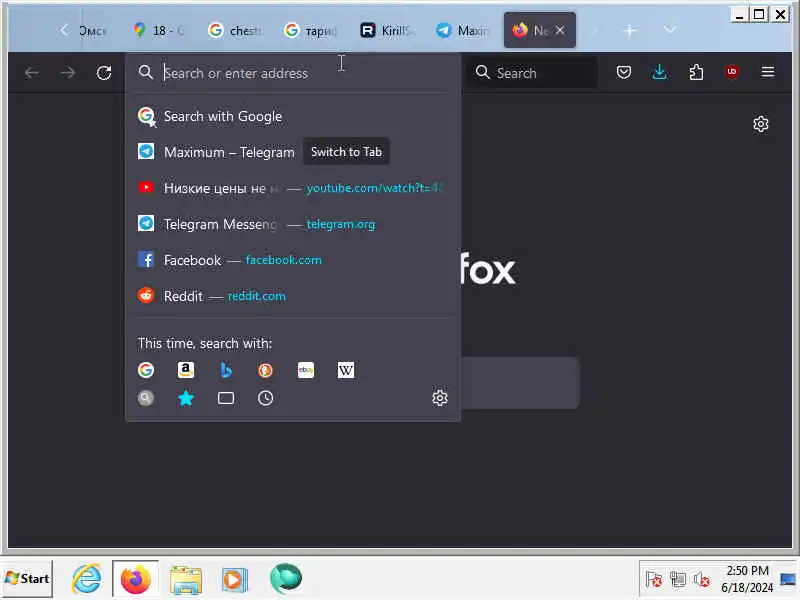This screenshot has height=600, width=800.
Task: Switch to the 'Омск' tab
Action: pyautogui.click(x=93, y=31)
